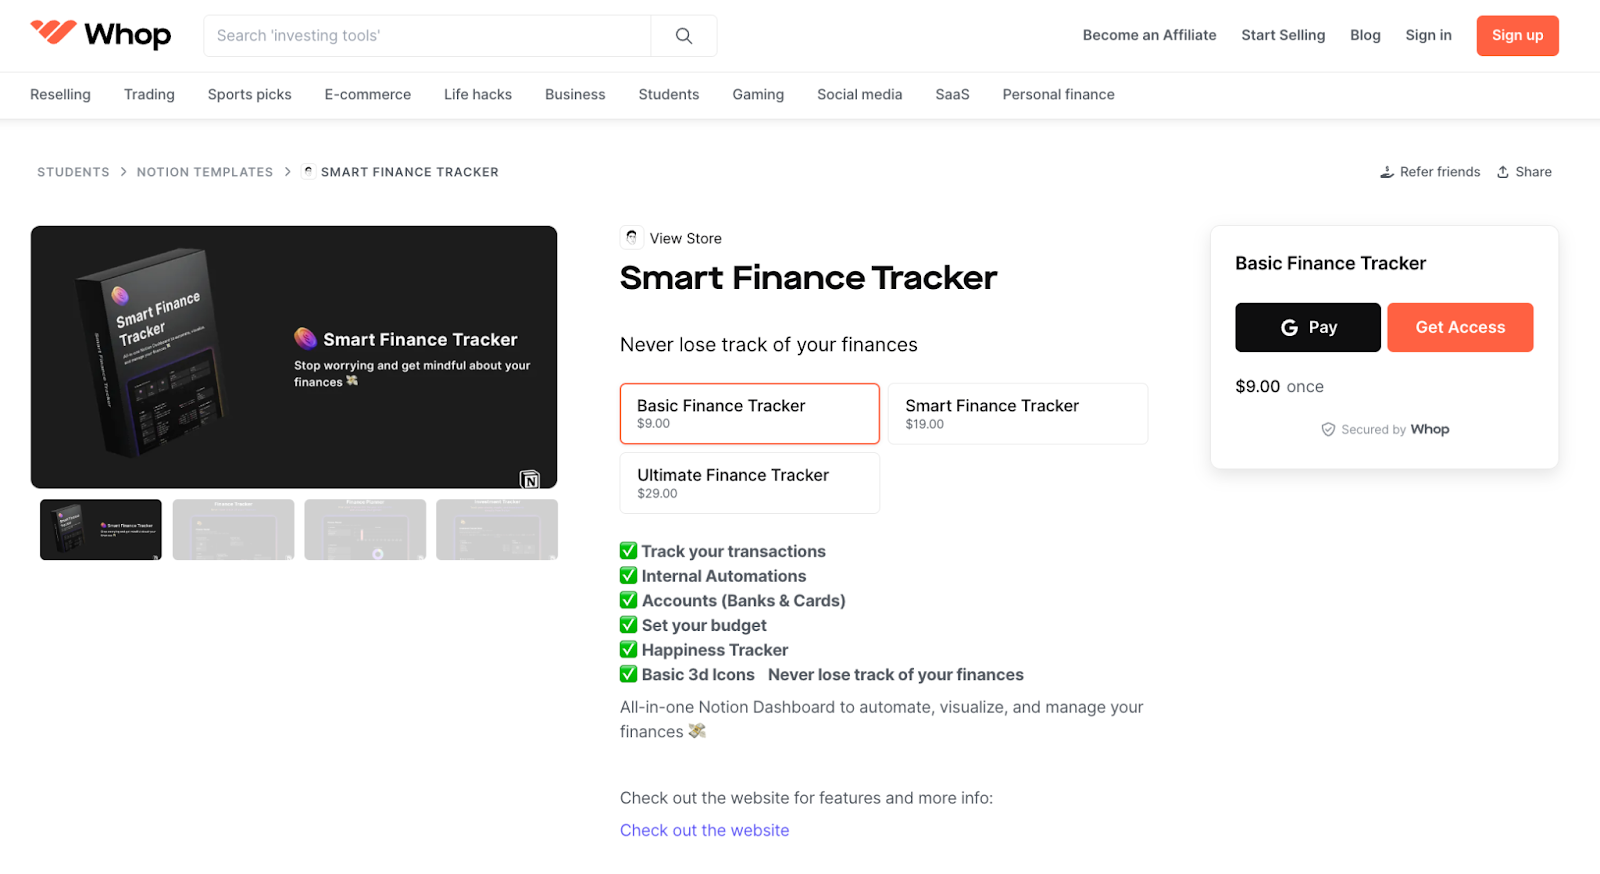This screenshot has width=1600, height=874.
Task: Click the search magnifier icon
Action: pyautogui.click(x=684, y=36)
